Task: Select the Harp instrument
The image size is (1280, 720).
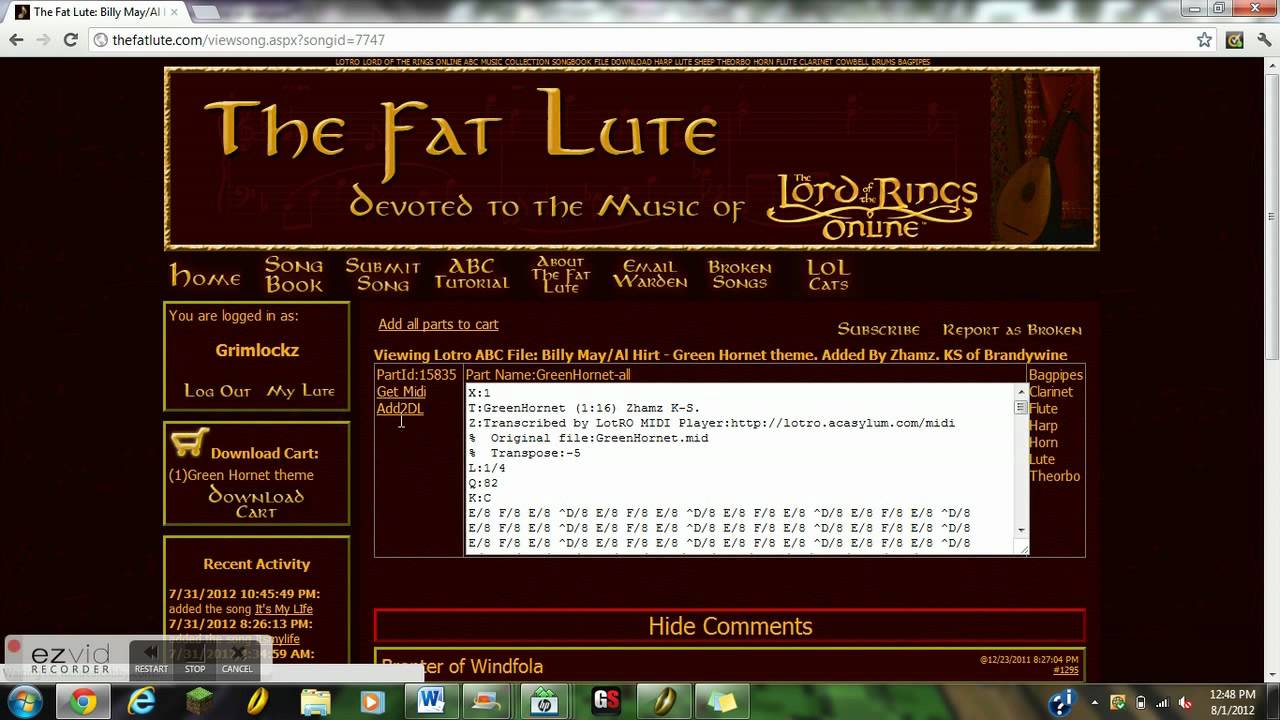Action: 1043,426
